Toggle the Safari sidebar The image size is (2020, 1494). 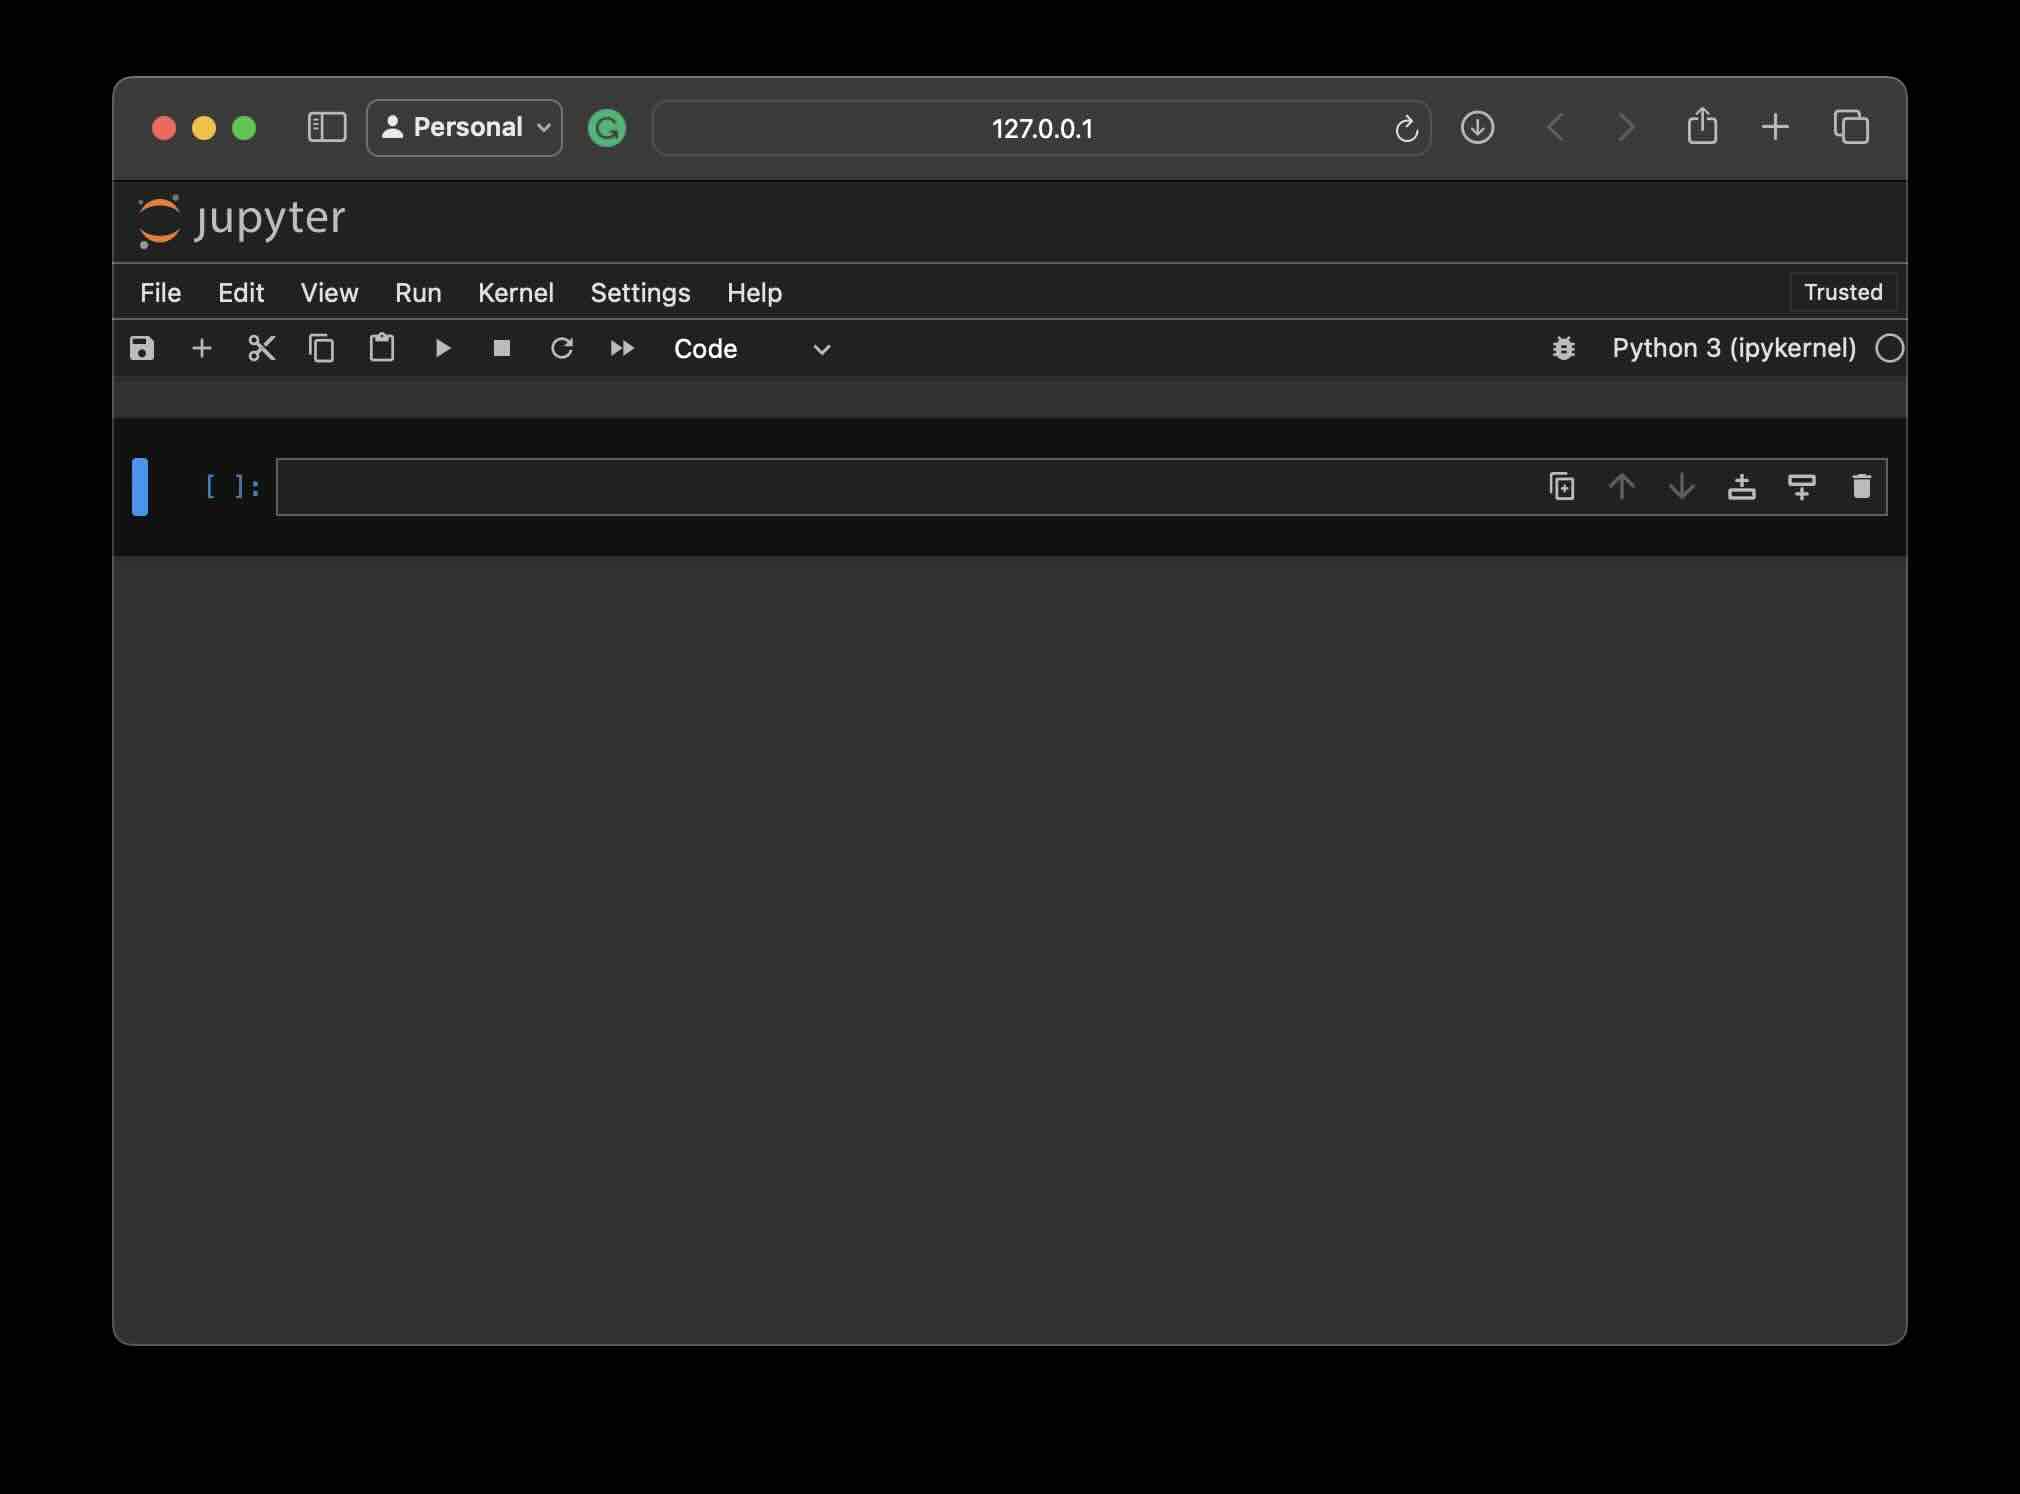point(326,127)
